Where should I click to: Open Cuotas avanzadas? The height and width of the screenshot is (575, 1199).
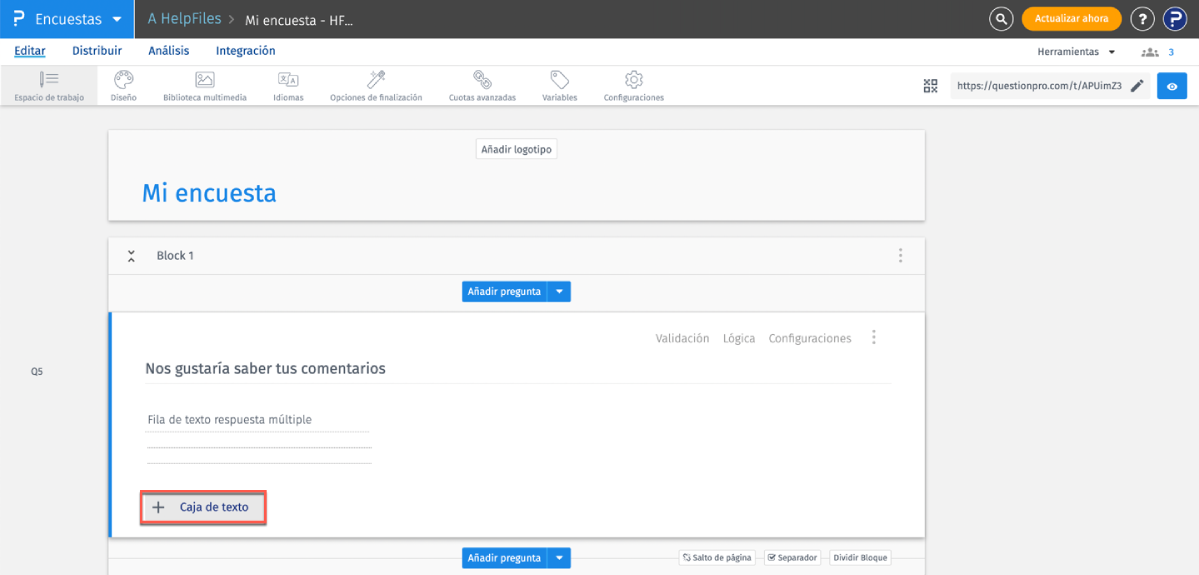[x=482, y=86]
